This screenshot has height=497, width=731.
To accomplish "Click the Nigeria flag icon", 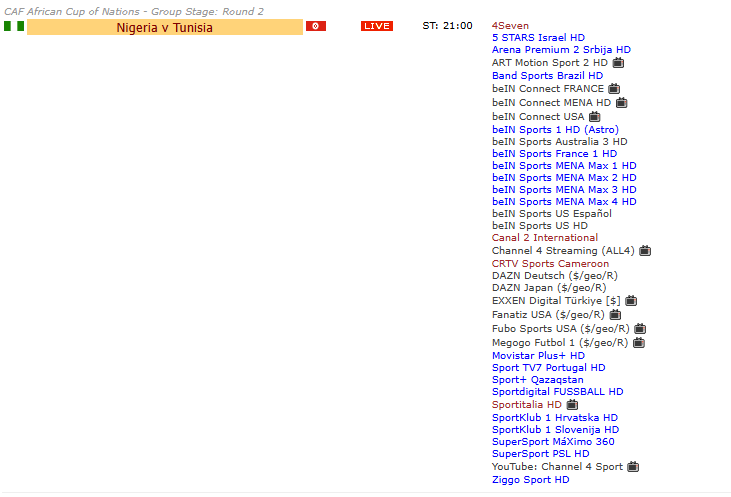I will (14, 26).
